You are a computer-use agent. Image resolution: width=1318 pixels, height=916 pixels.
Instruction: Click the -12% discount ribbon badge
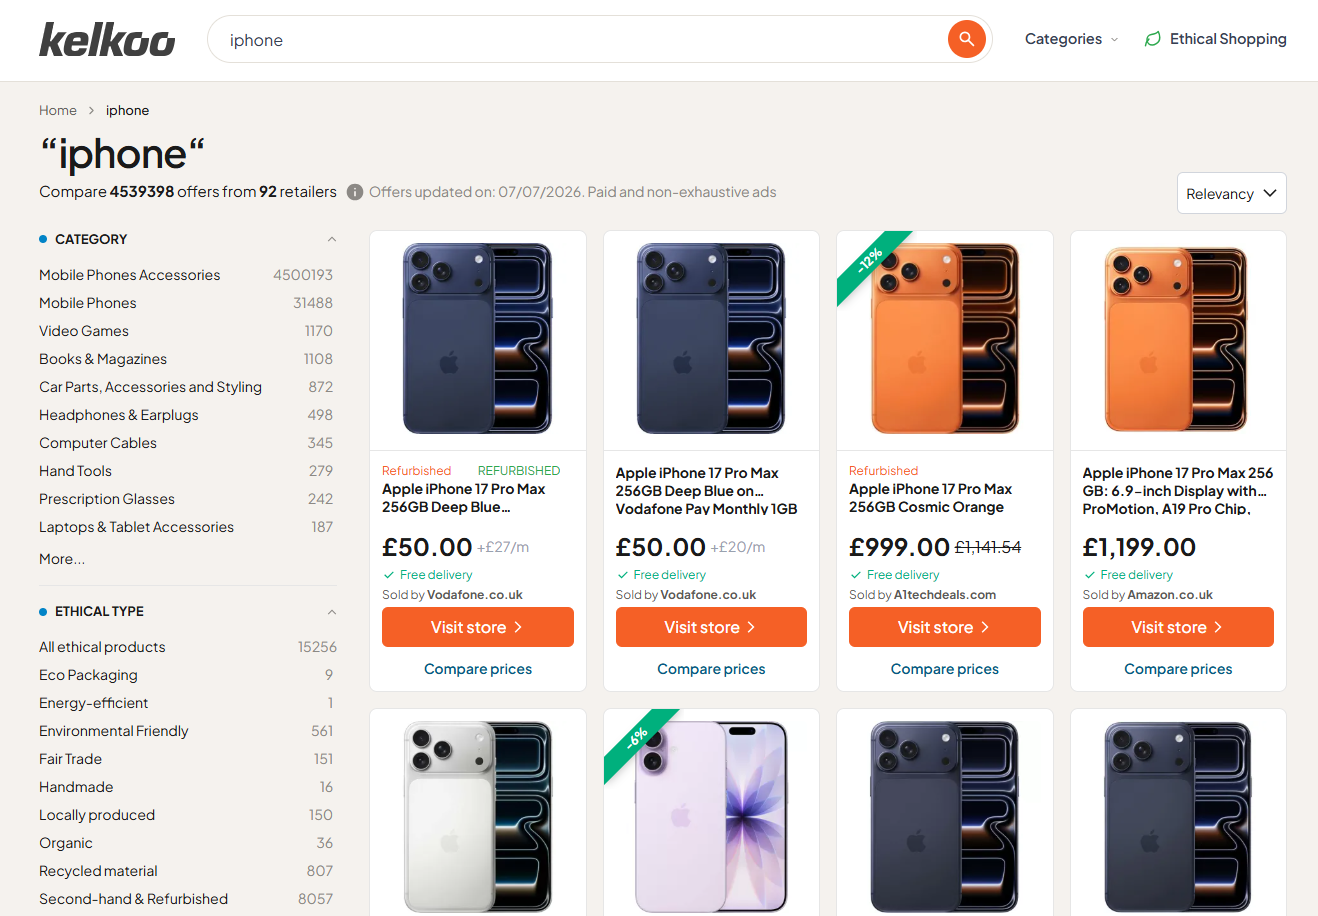[x=870, y=262]
